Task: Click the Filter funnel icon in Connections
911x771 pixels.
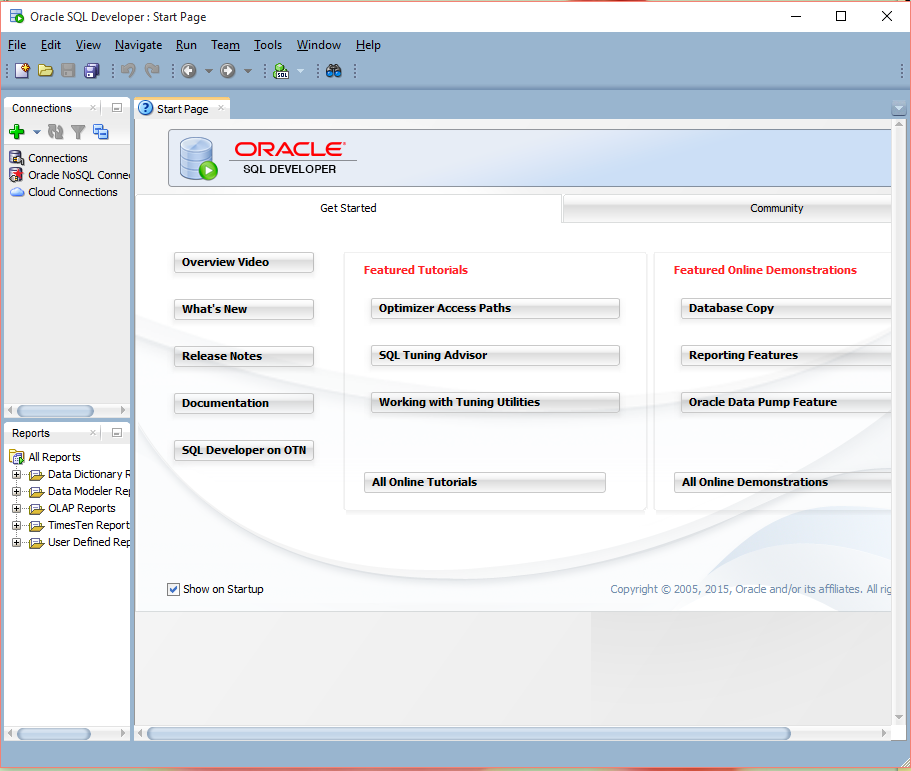Action: pyautogui.click(x=78, y=132)
